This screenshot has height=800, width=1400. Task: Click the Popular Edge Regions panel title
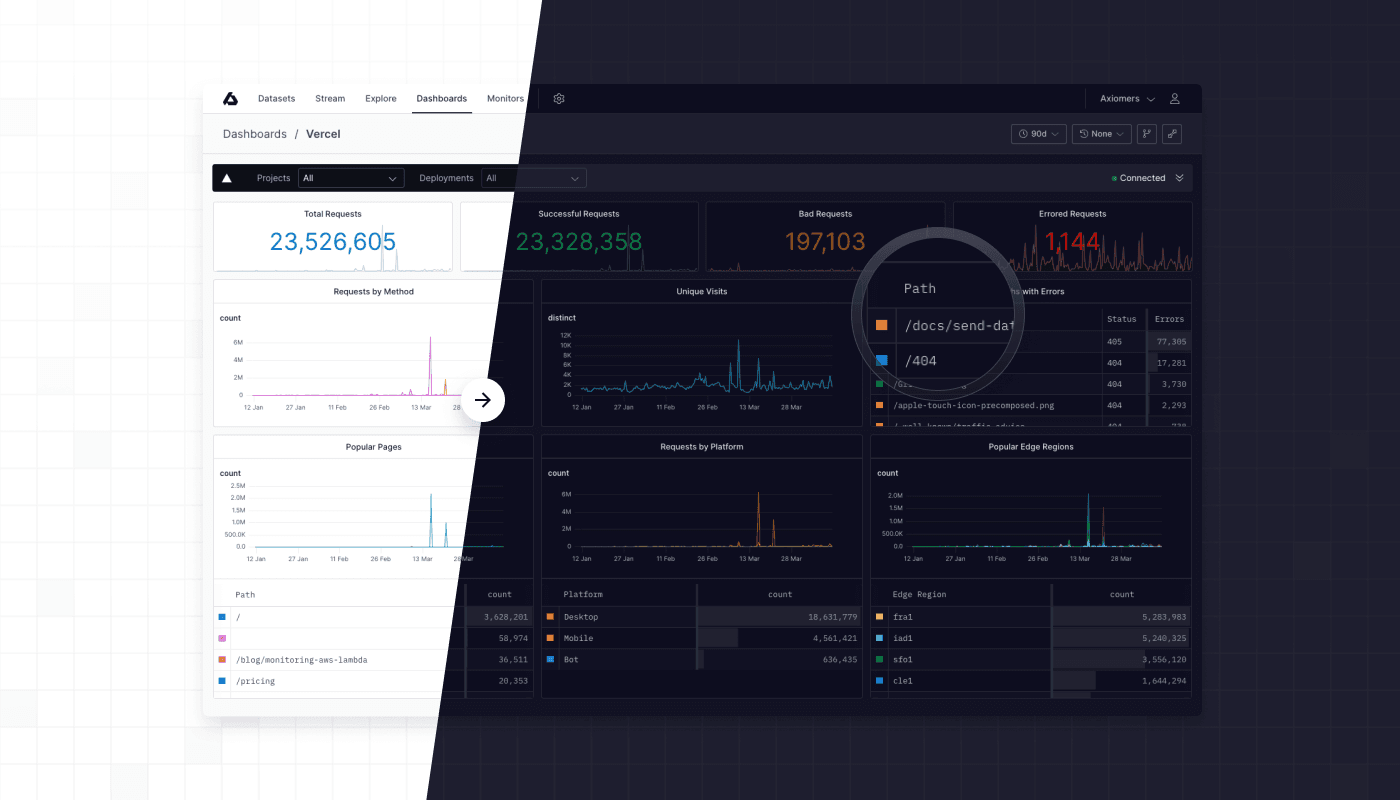pos(1030,447)
